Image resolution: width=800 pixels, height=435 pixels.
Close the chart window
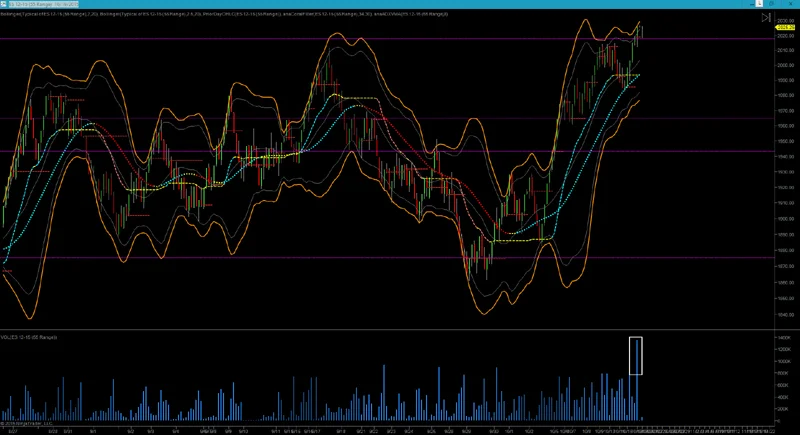[x=790, y=4]
